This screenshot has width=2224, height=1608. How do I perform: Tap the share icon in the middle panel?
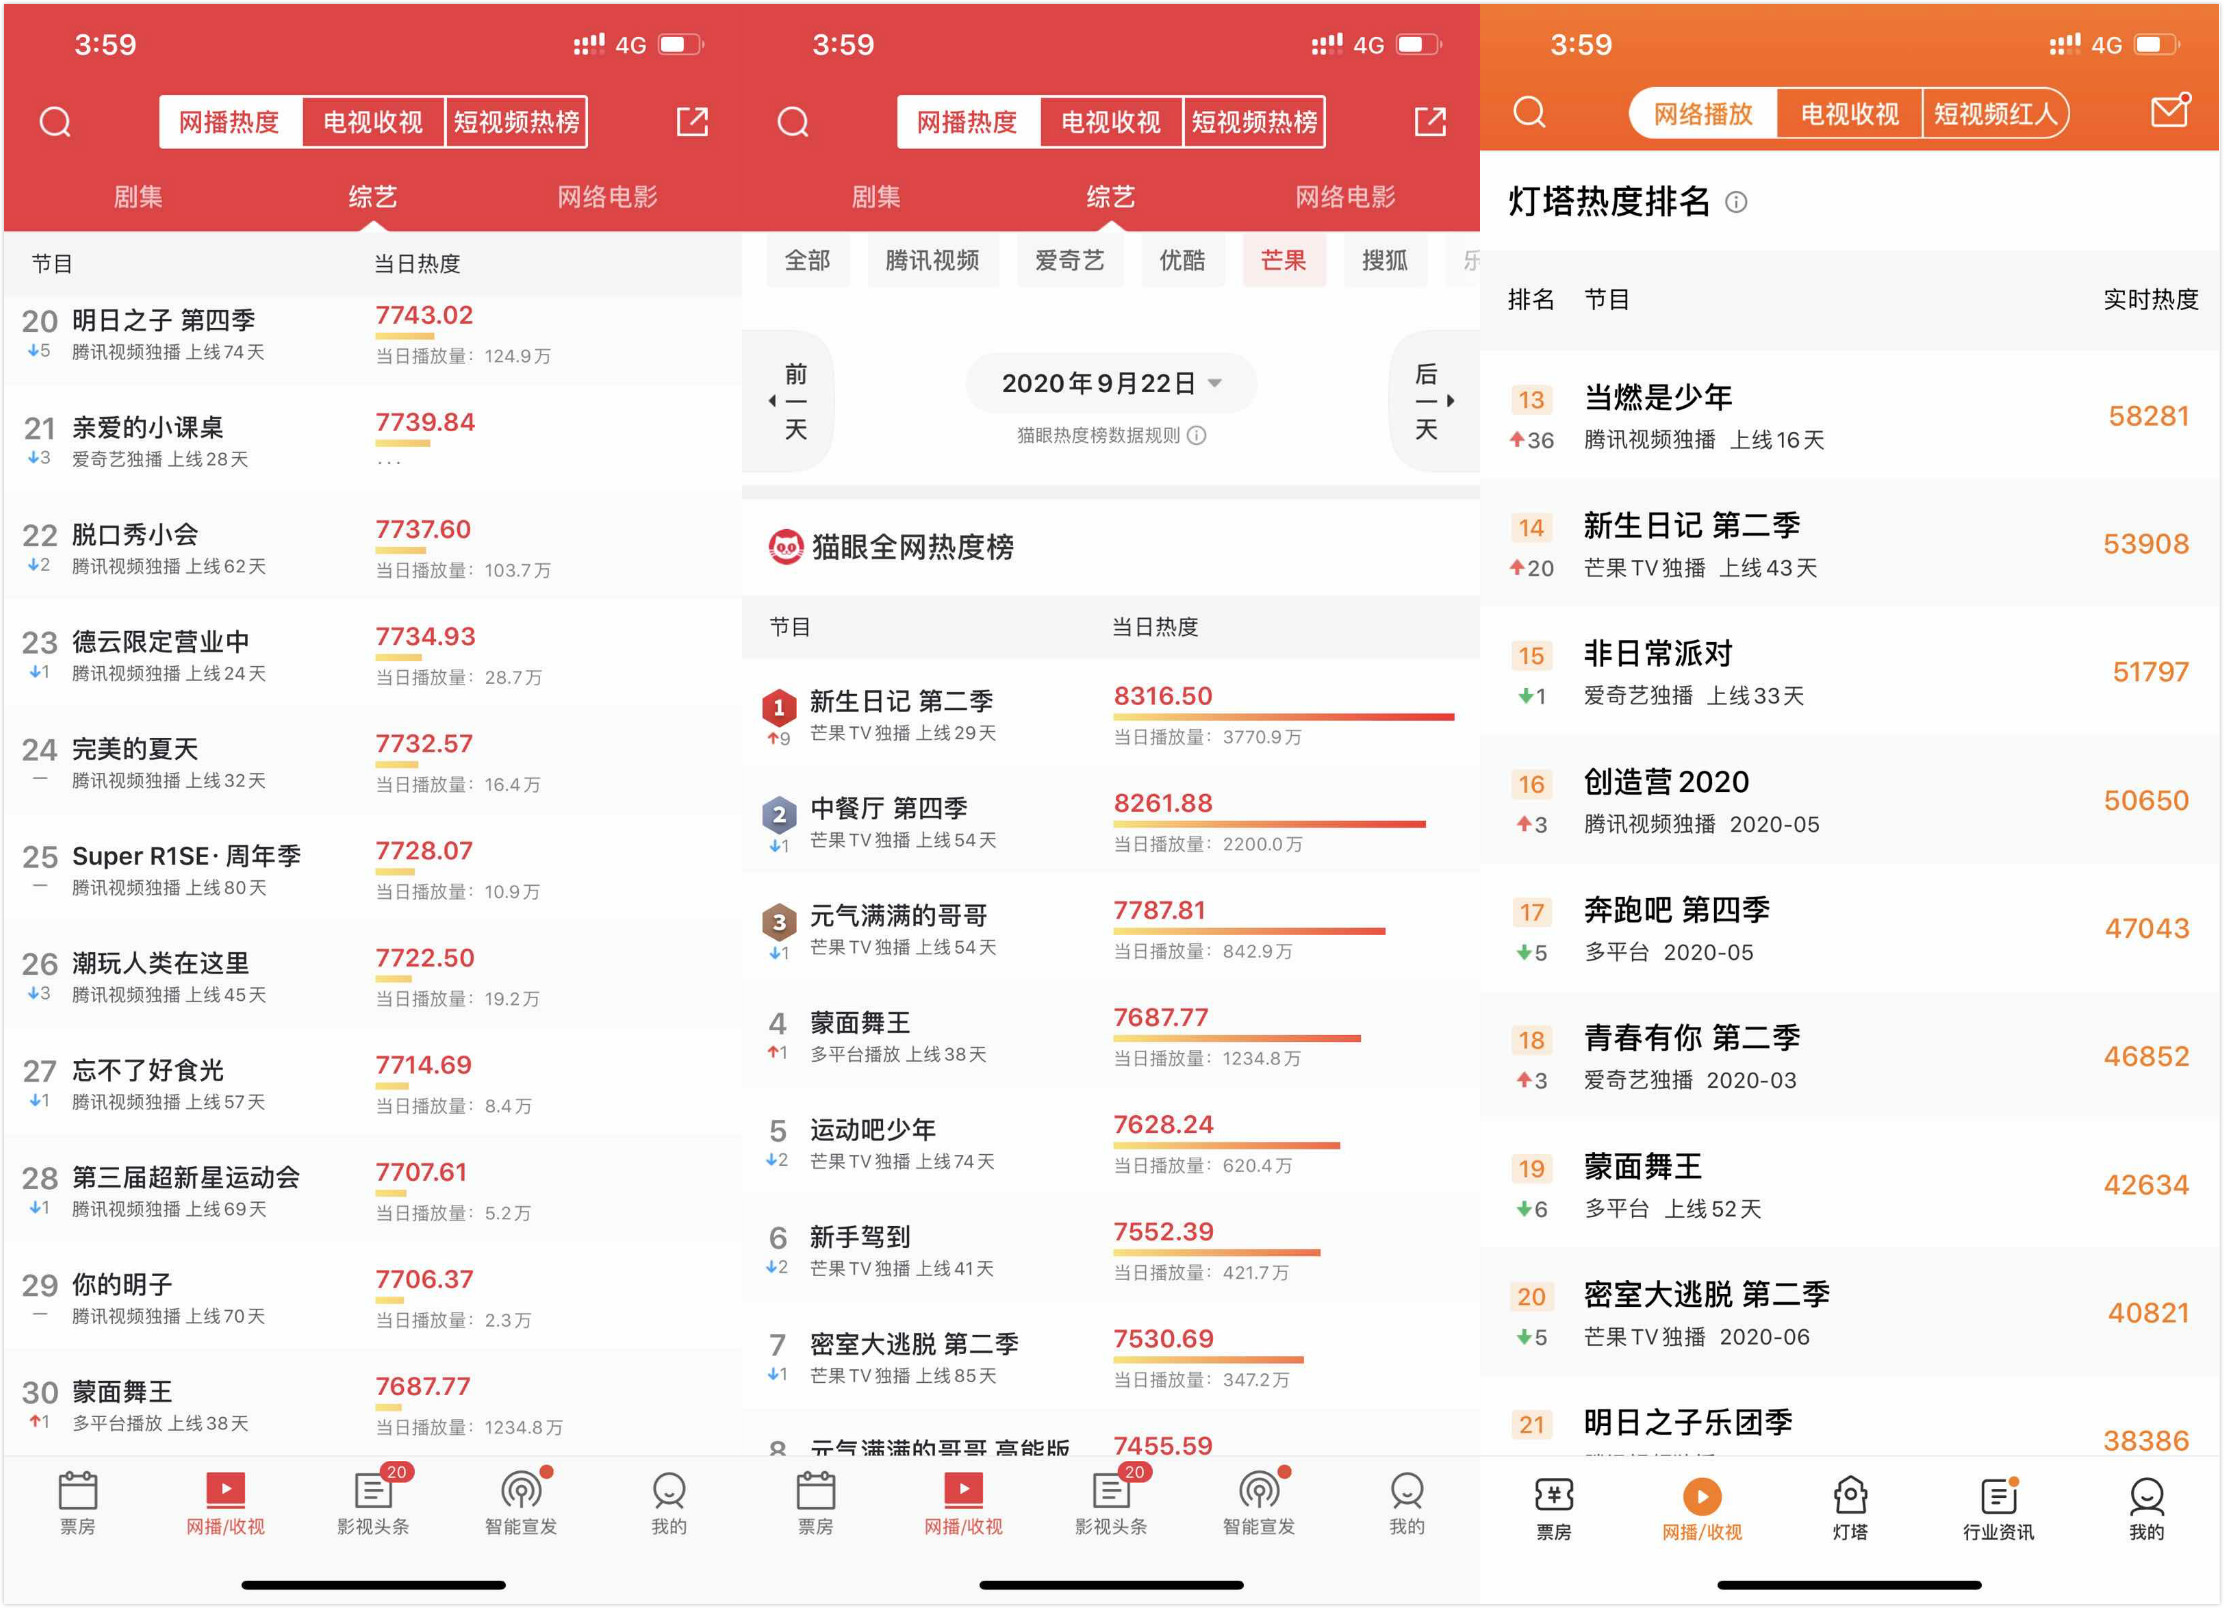pyautogui.click(x=1430, y=121)
